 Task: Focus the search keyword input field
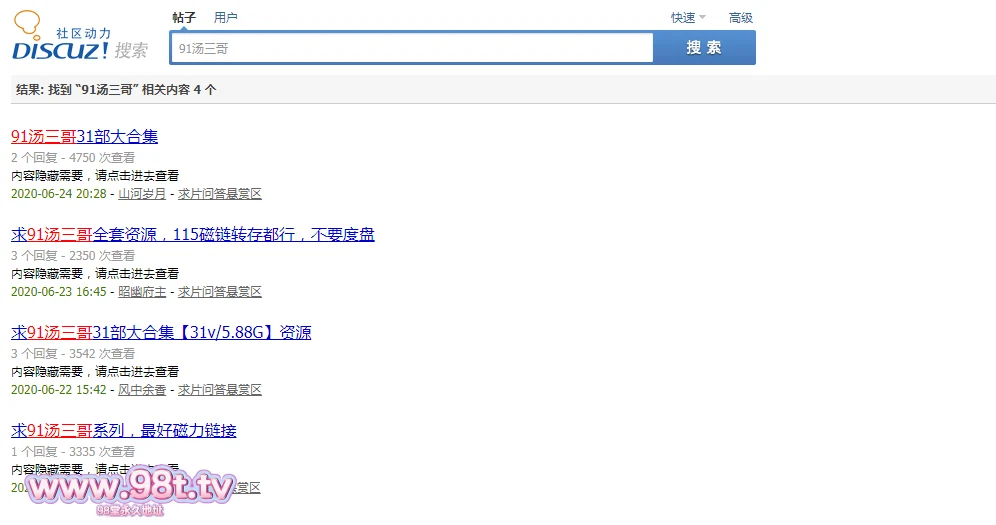[x=411, y=48]
